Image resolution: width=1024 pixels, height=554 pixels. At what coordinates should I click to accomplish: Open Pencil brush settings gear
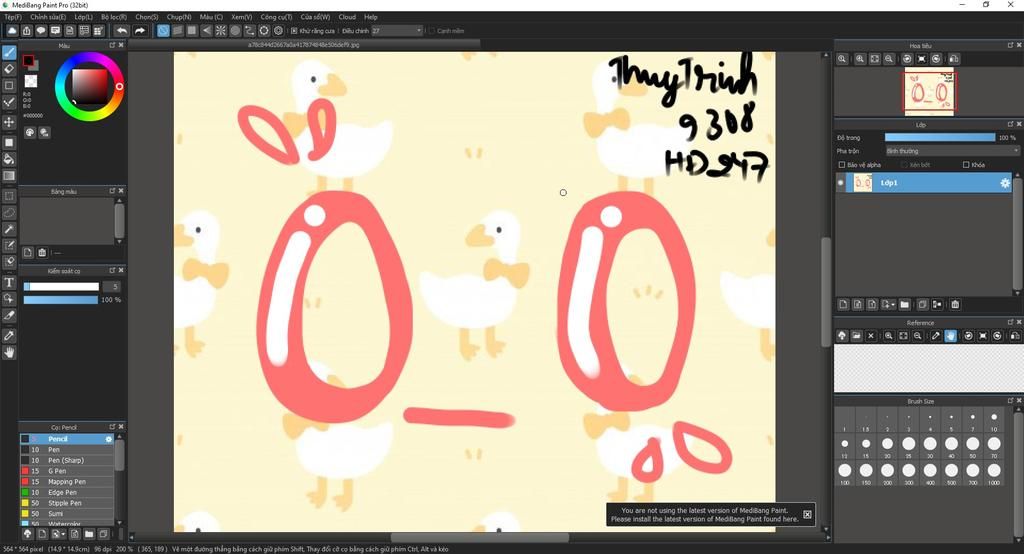pos(109,439)
